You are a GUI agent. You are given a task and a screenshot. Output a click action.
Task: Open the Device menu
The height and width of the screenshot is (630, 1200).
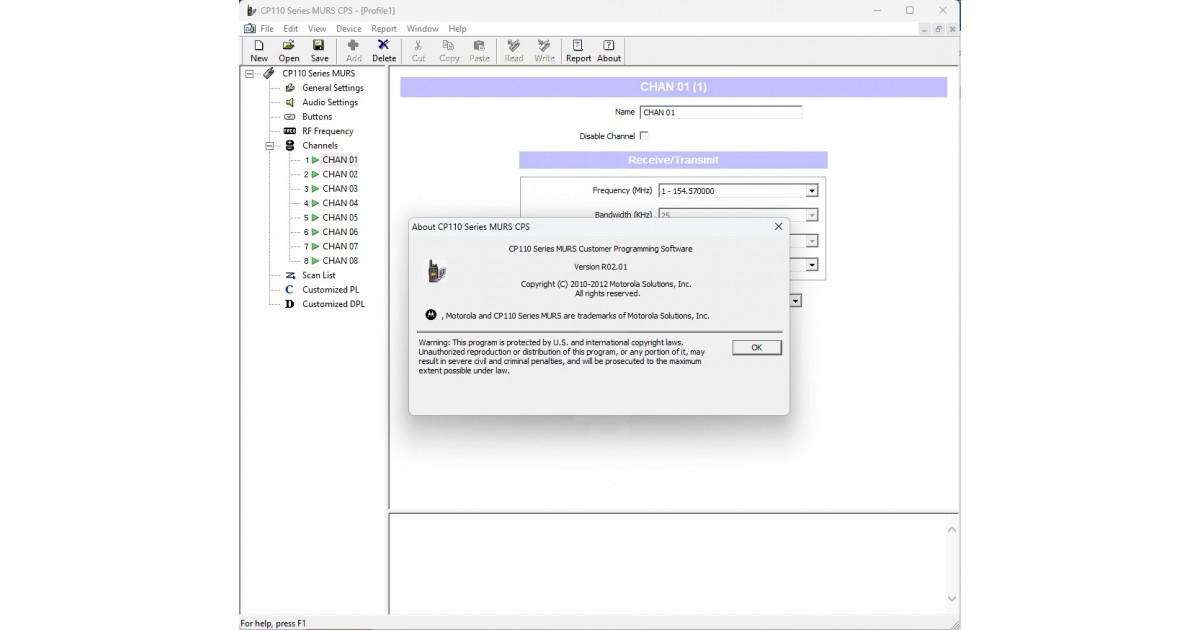coord(349,29)
